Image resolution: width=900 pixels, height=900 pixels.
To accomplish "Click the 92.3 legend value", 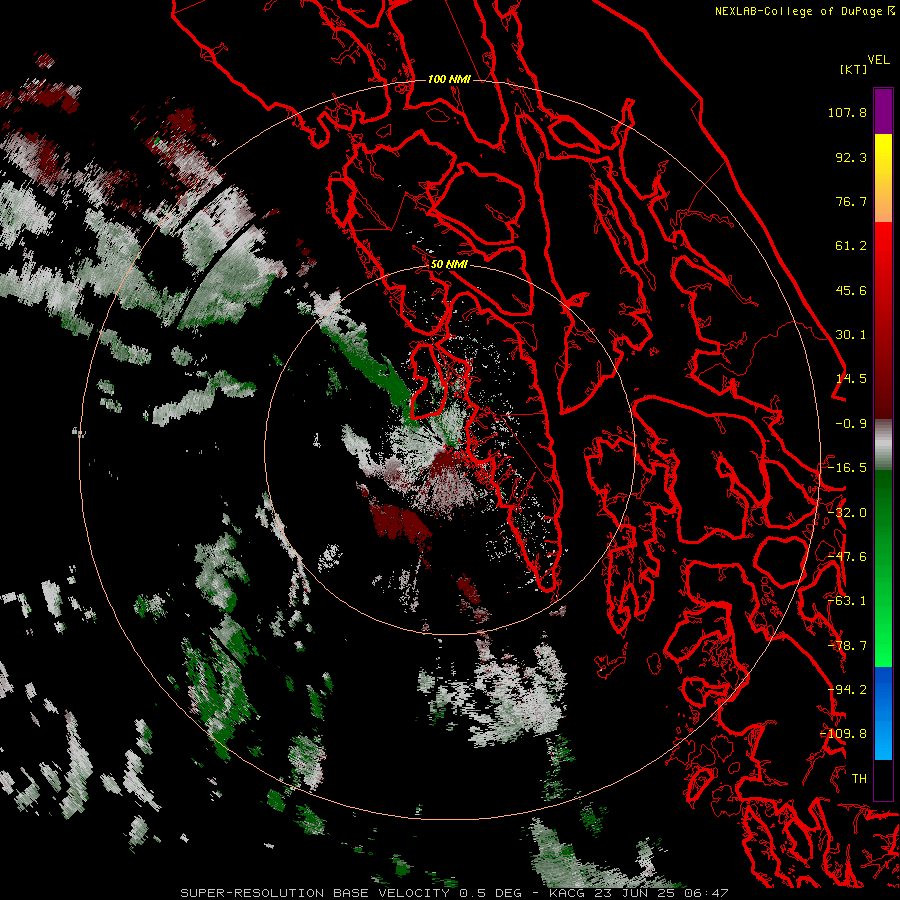I will [851, 157].
